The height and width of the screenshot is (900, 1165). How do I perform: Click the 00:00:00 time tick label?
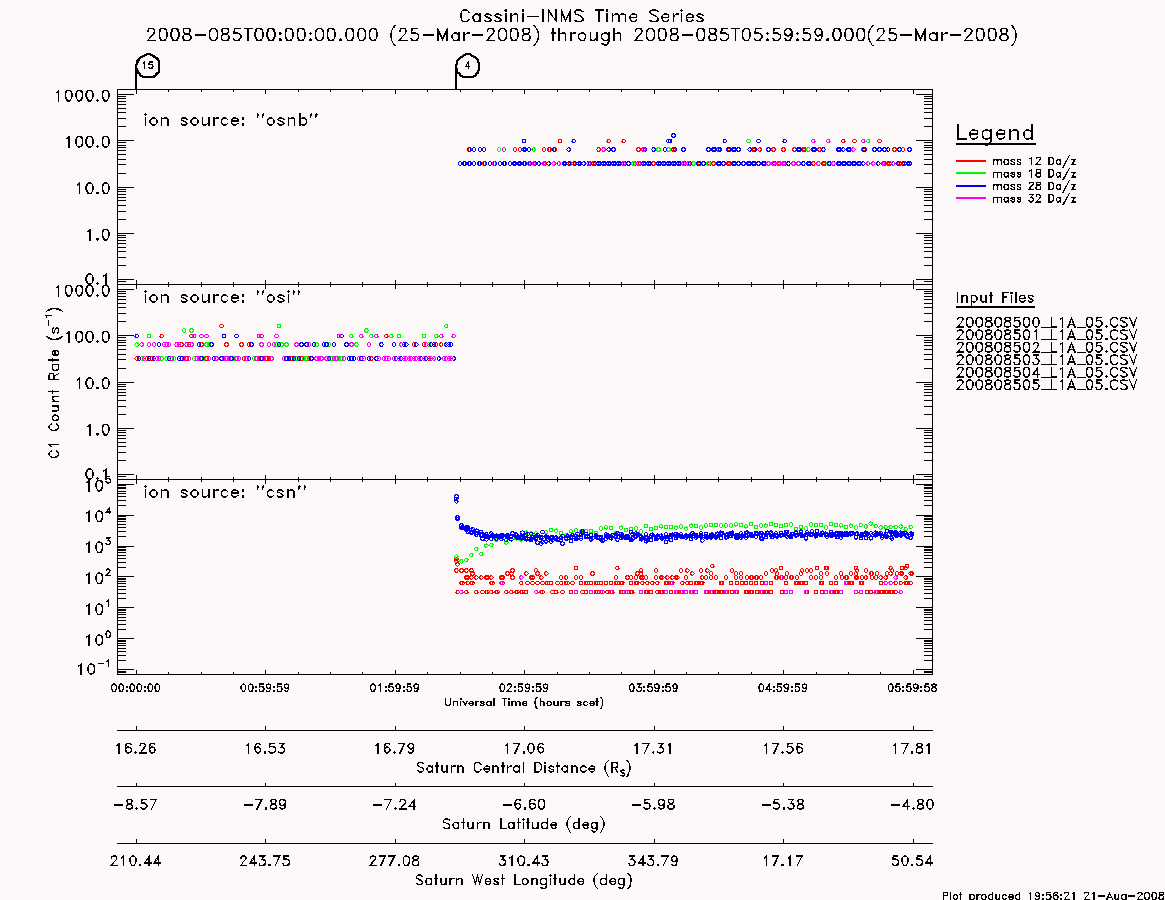135,688
